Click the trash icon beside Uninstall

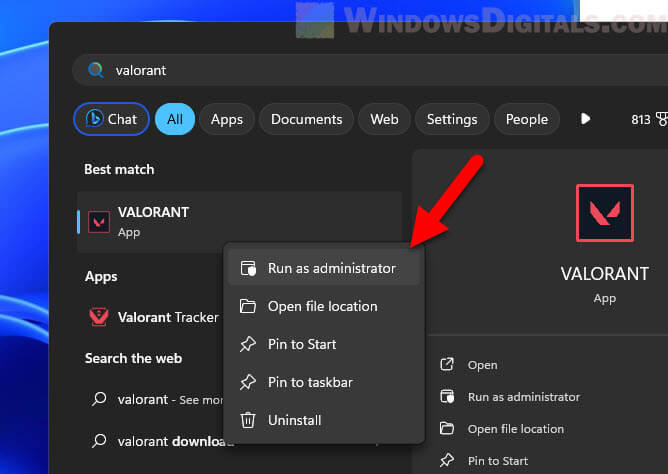[248, 420]
